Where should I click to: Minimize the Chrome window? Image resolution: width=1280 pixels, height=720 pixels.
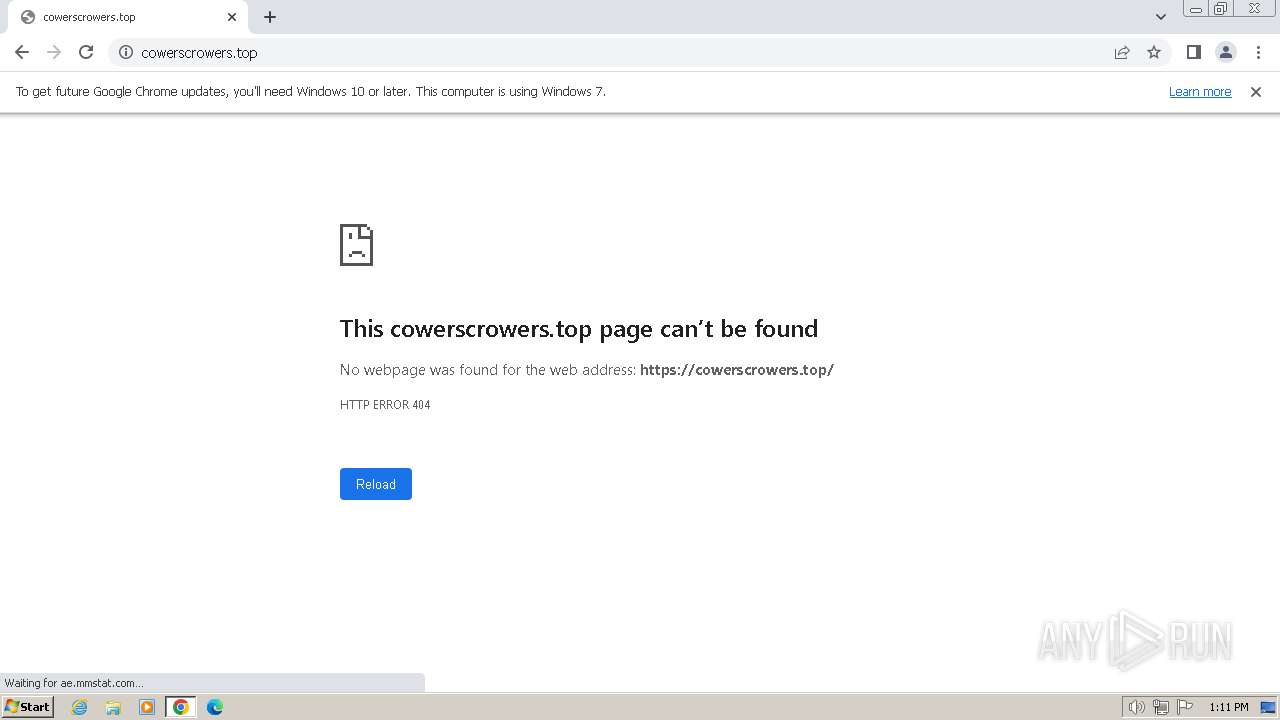point(1196,9)
